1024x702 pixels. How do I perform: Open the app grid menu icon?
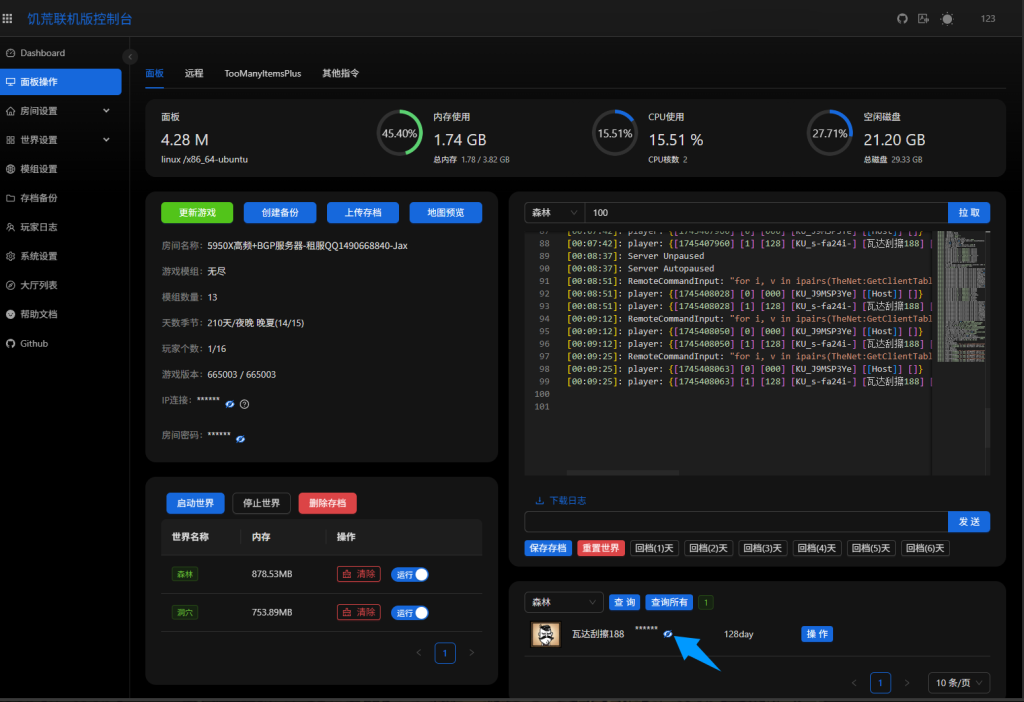(x=8, y=18)
